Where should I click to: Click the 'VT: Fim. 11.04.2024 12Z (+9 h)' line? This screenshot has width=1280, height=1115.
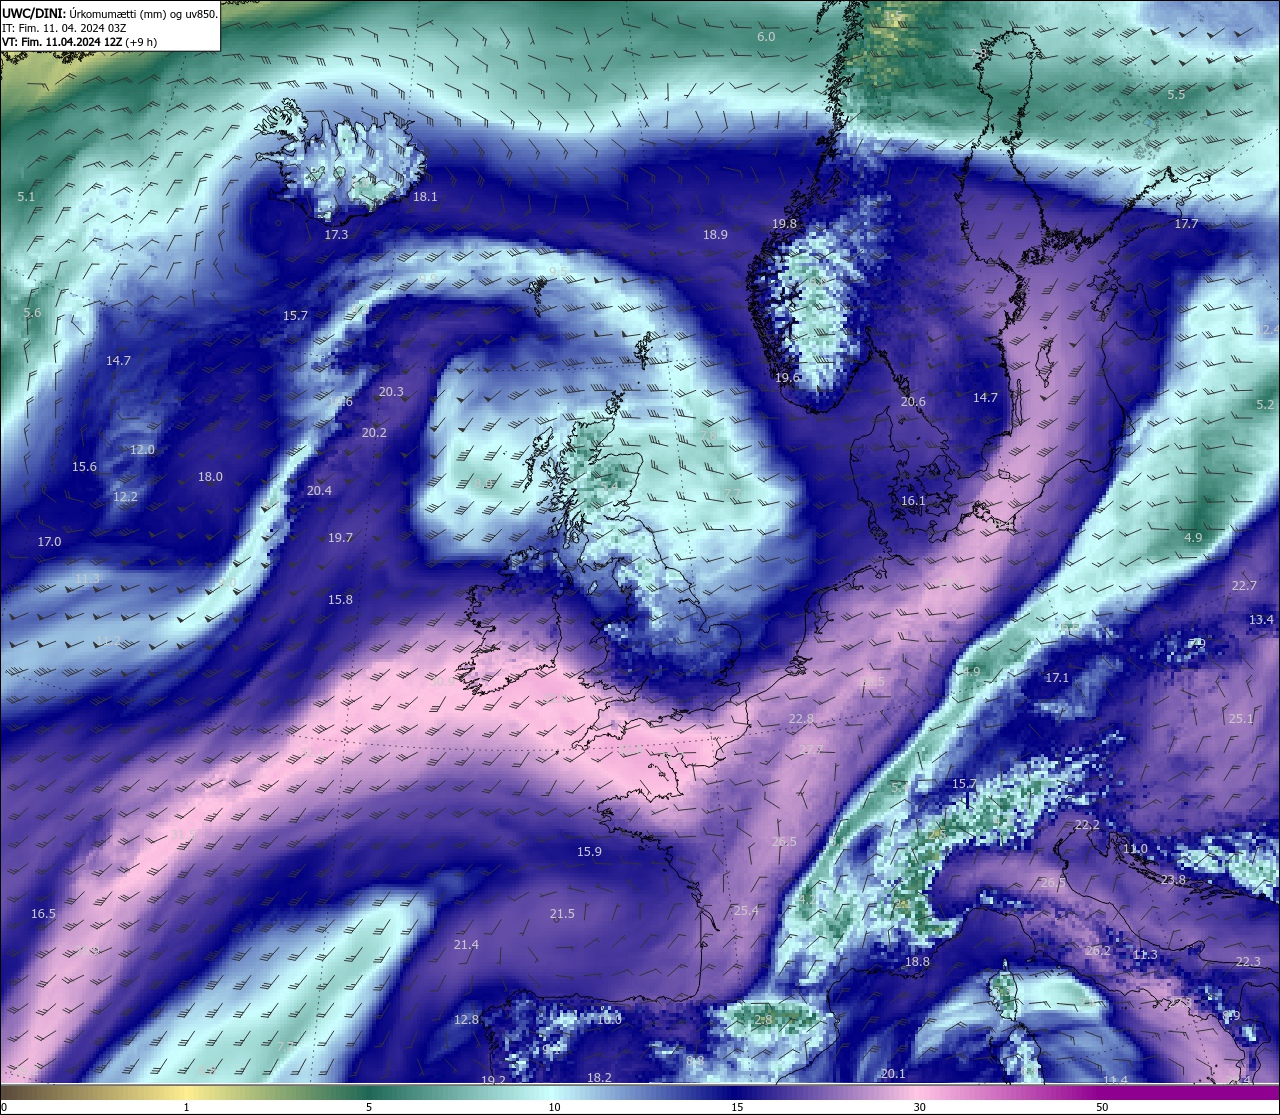tap(79, 42)
